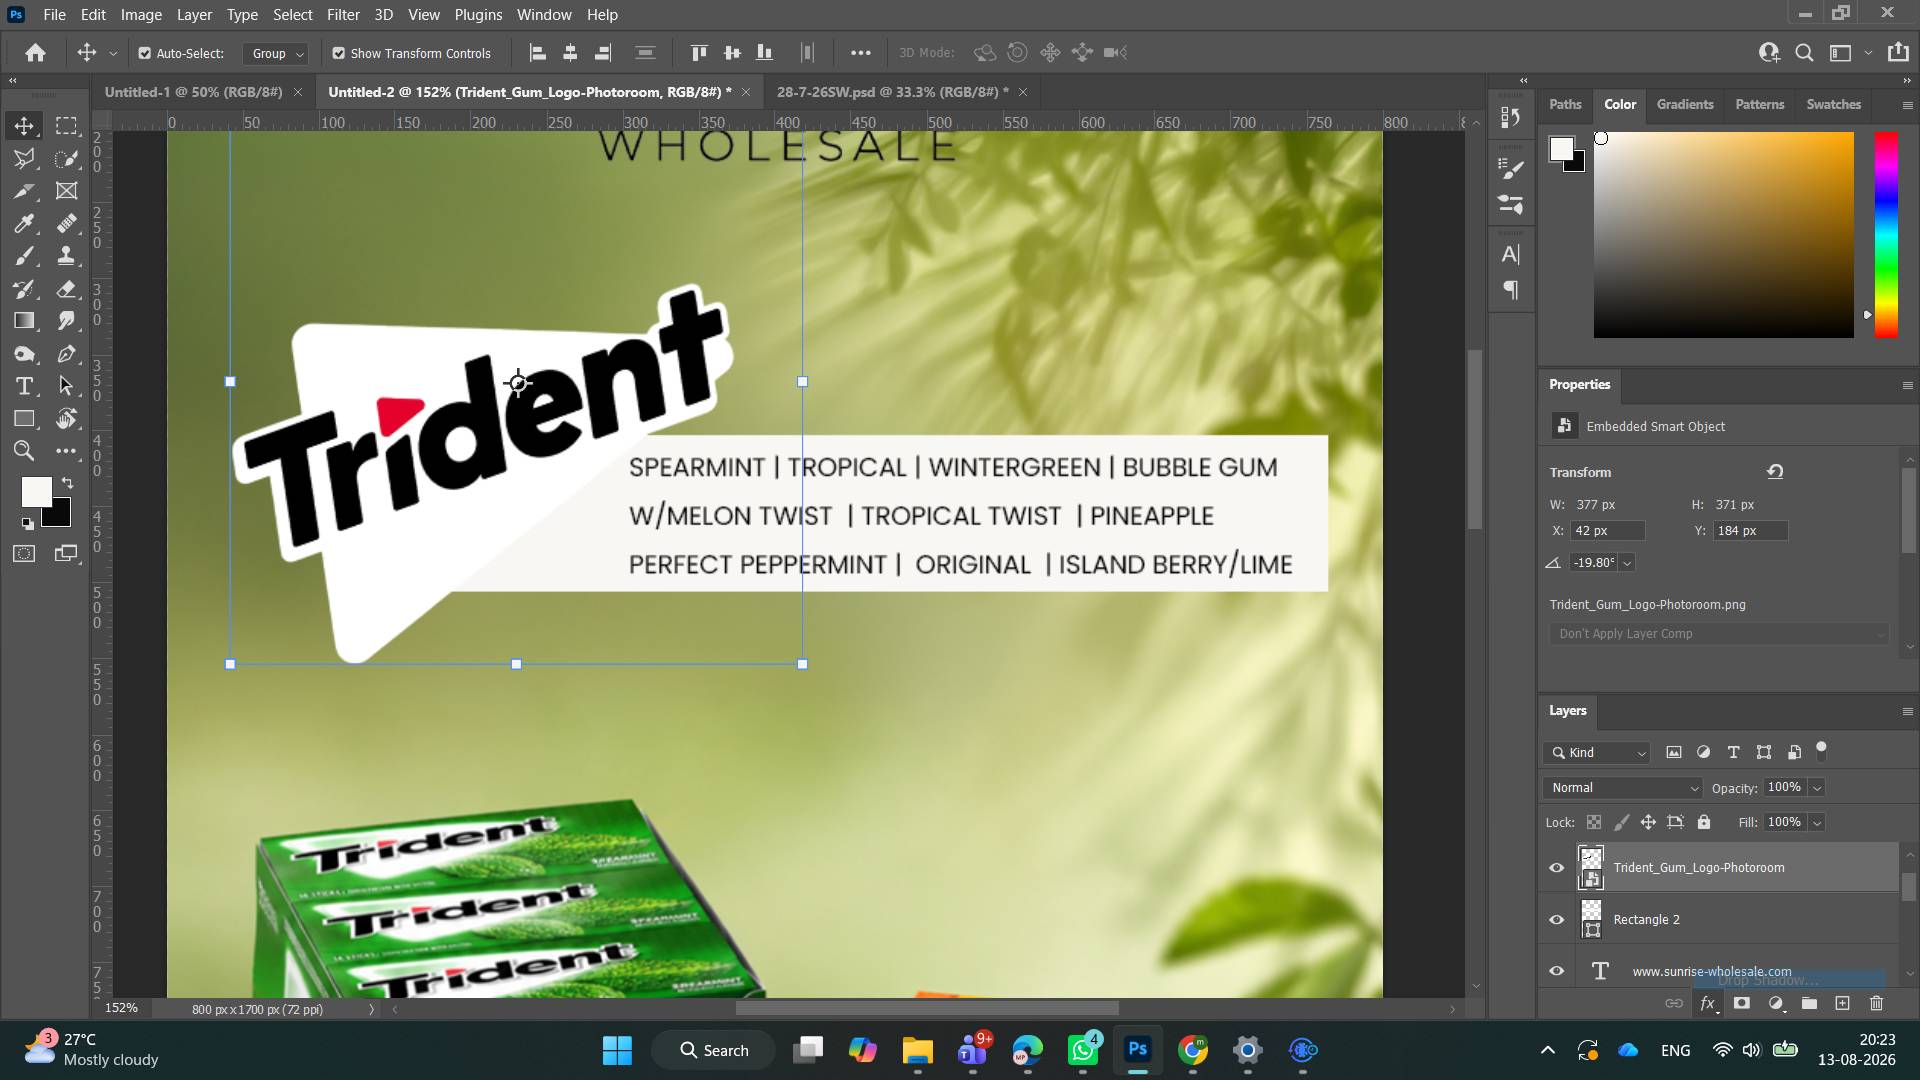Click the foreground color swatch in toolbar
This screenshot has height=1080, width=1920.
coord(36,491)
